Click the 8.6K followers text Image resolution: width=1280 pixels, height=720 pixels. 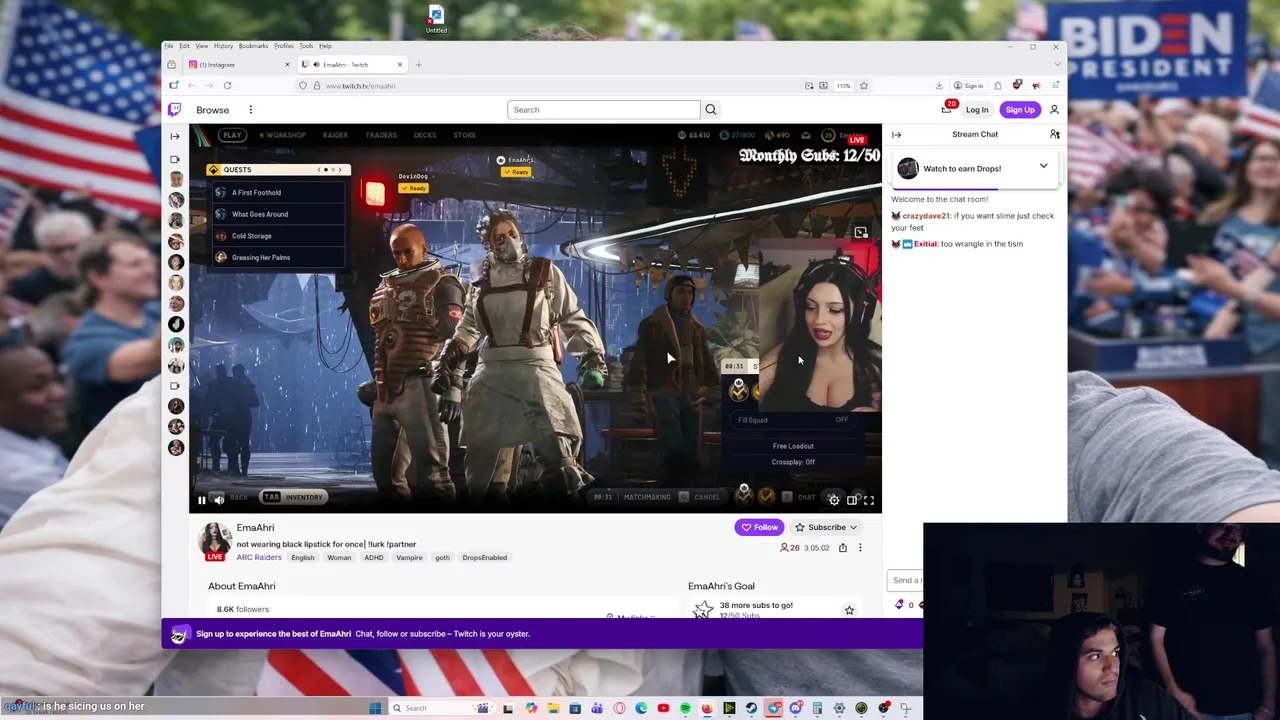243,609
